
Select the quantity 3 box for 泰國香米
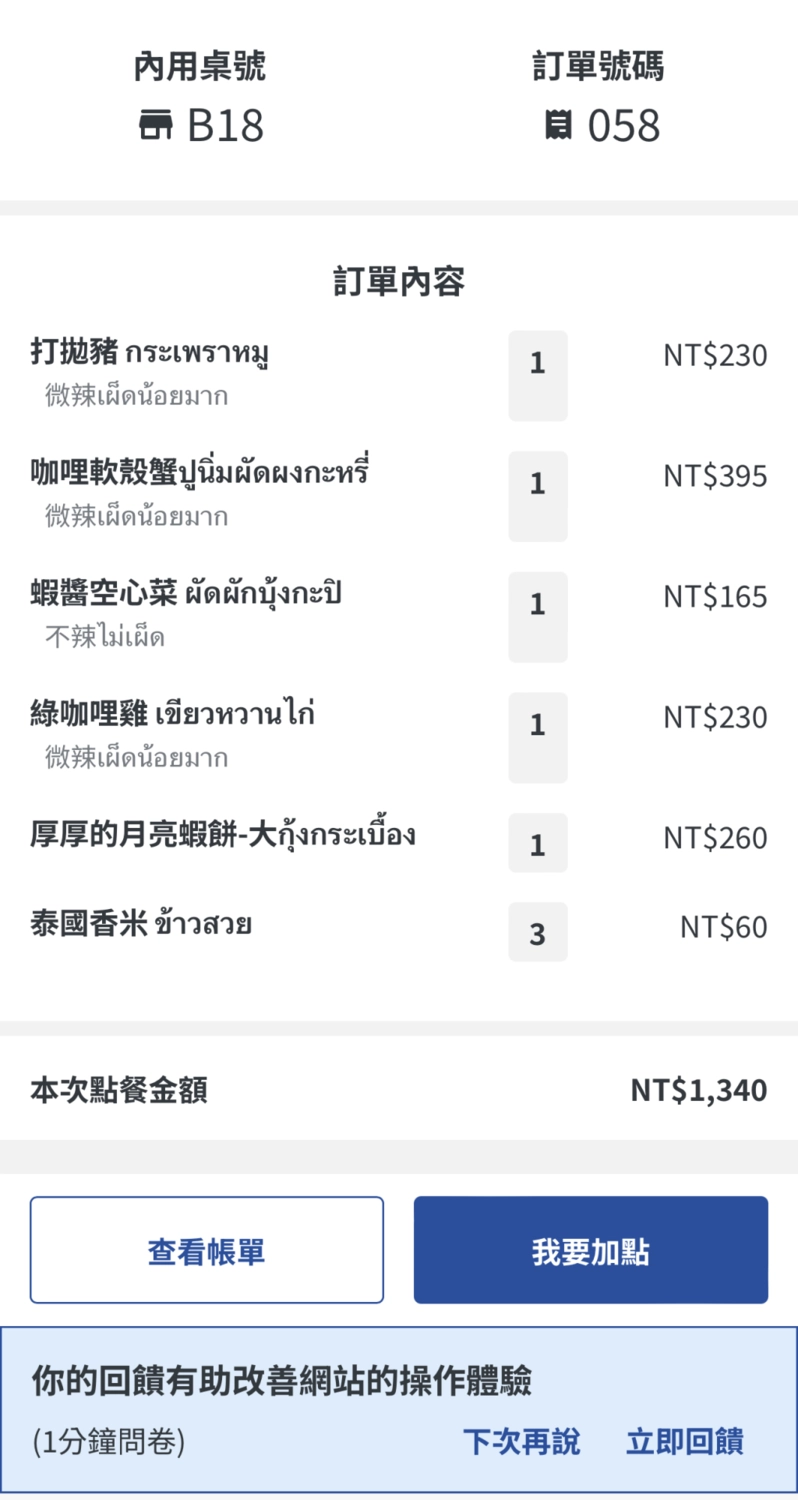(538, 932)
